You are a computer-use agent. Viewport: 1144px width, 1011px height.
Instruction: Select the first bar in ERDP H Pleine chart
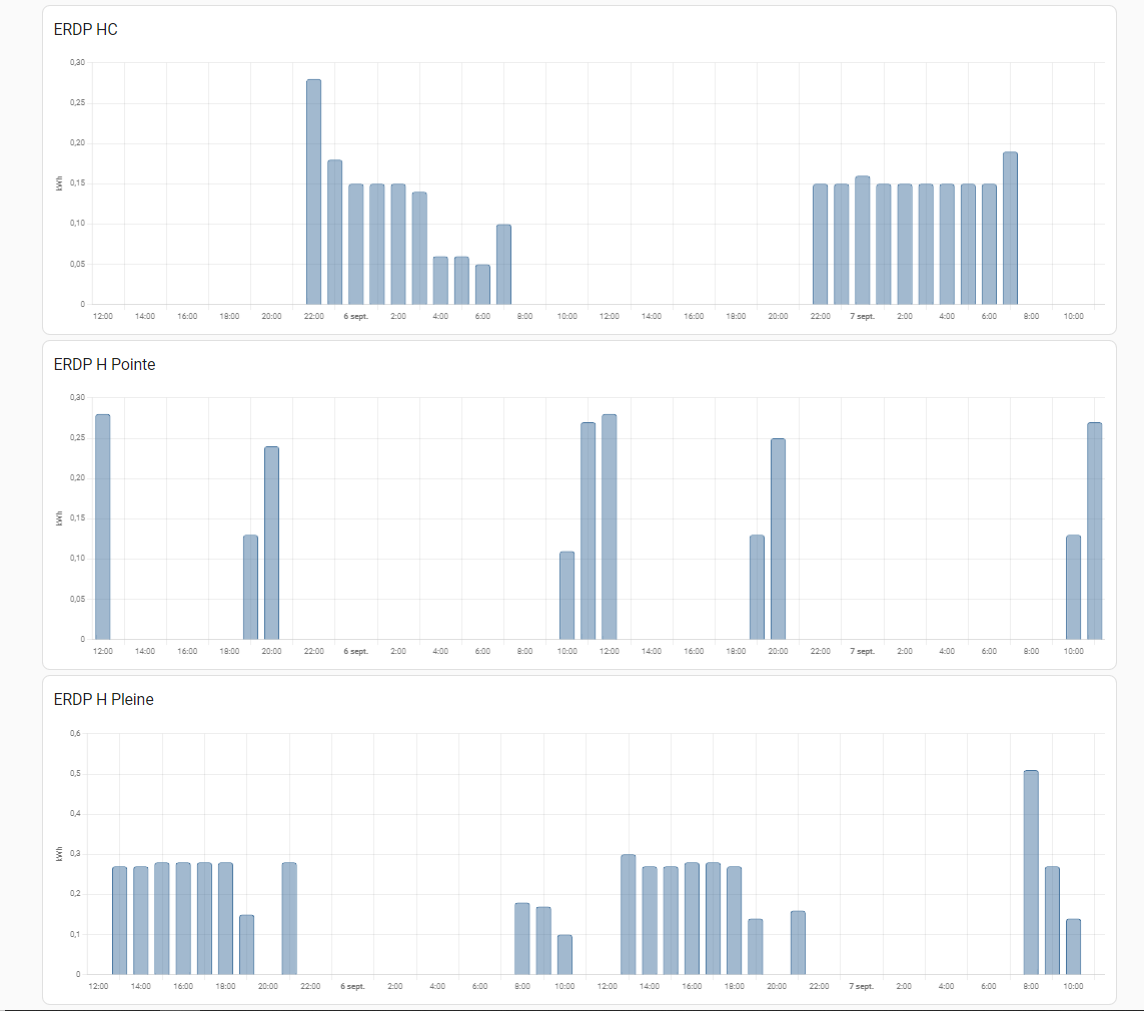pos(119,920)
